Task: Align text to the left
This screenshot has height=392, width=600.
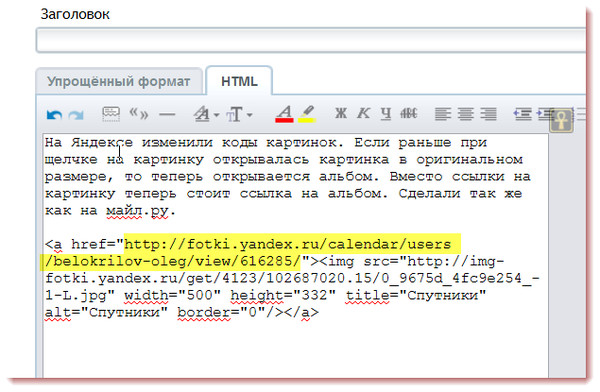Action: pyautogui.click(x=443, y=114)
